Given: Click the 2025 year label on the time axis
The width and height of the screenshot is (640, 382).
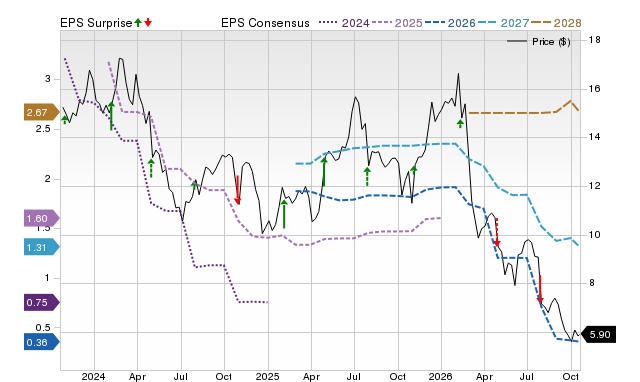Looking at the screenshot, I should (x=267, y=376).
